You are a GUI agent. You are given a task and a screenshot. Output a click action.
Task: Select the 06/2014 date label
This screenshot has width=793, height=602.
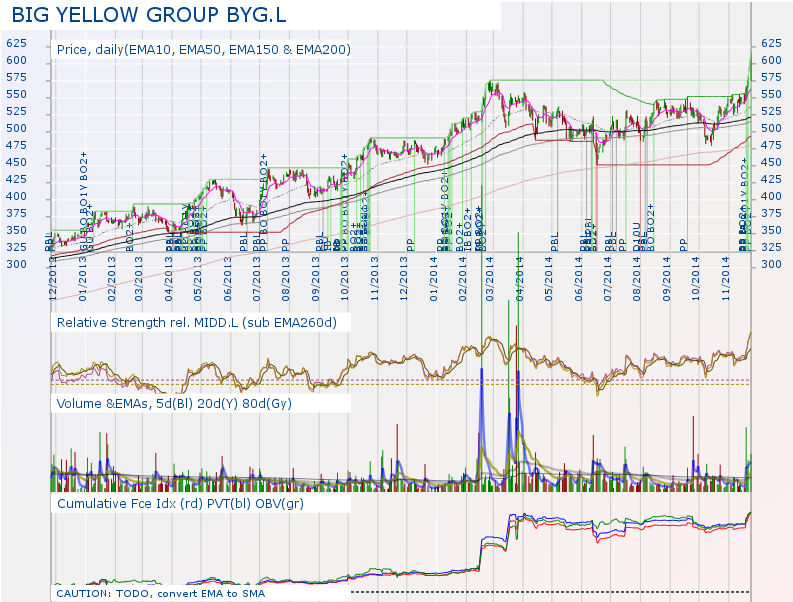(x=579, y=279)
